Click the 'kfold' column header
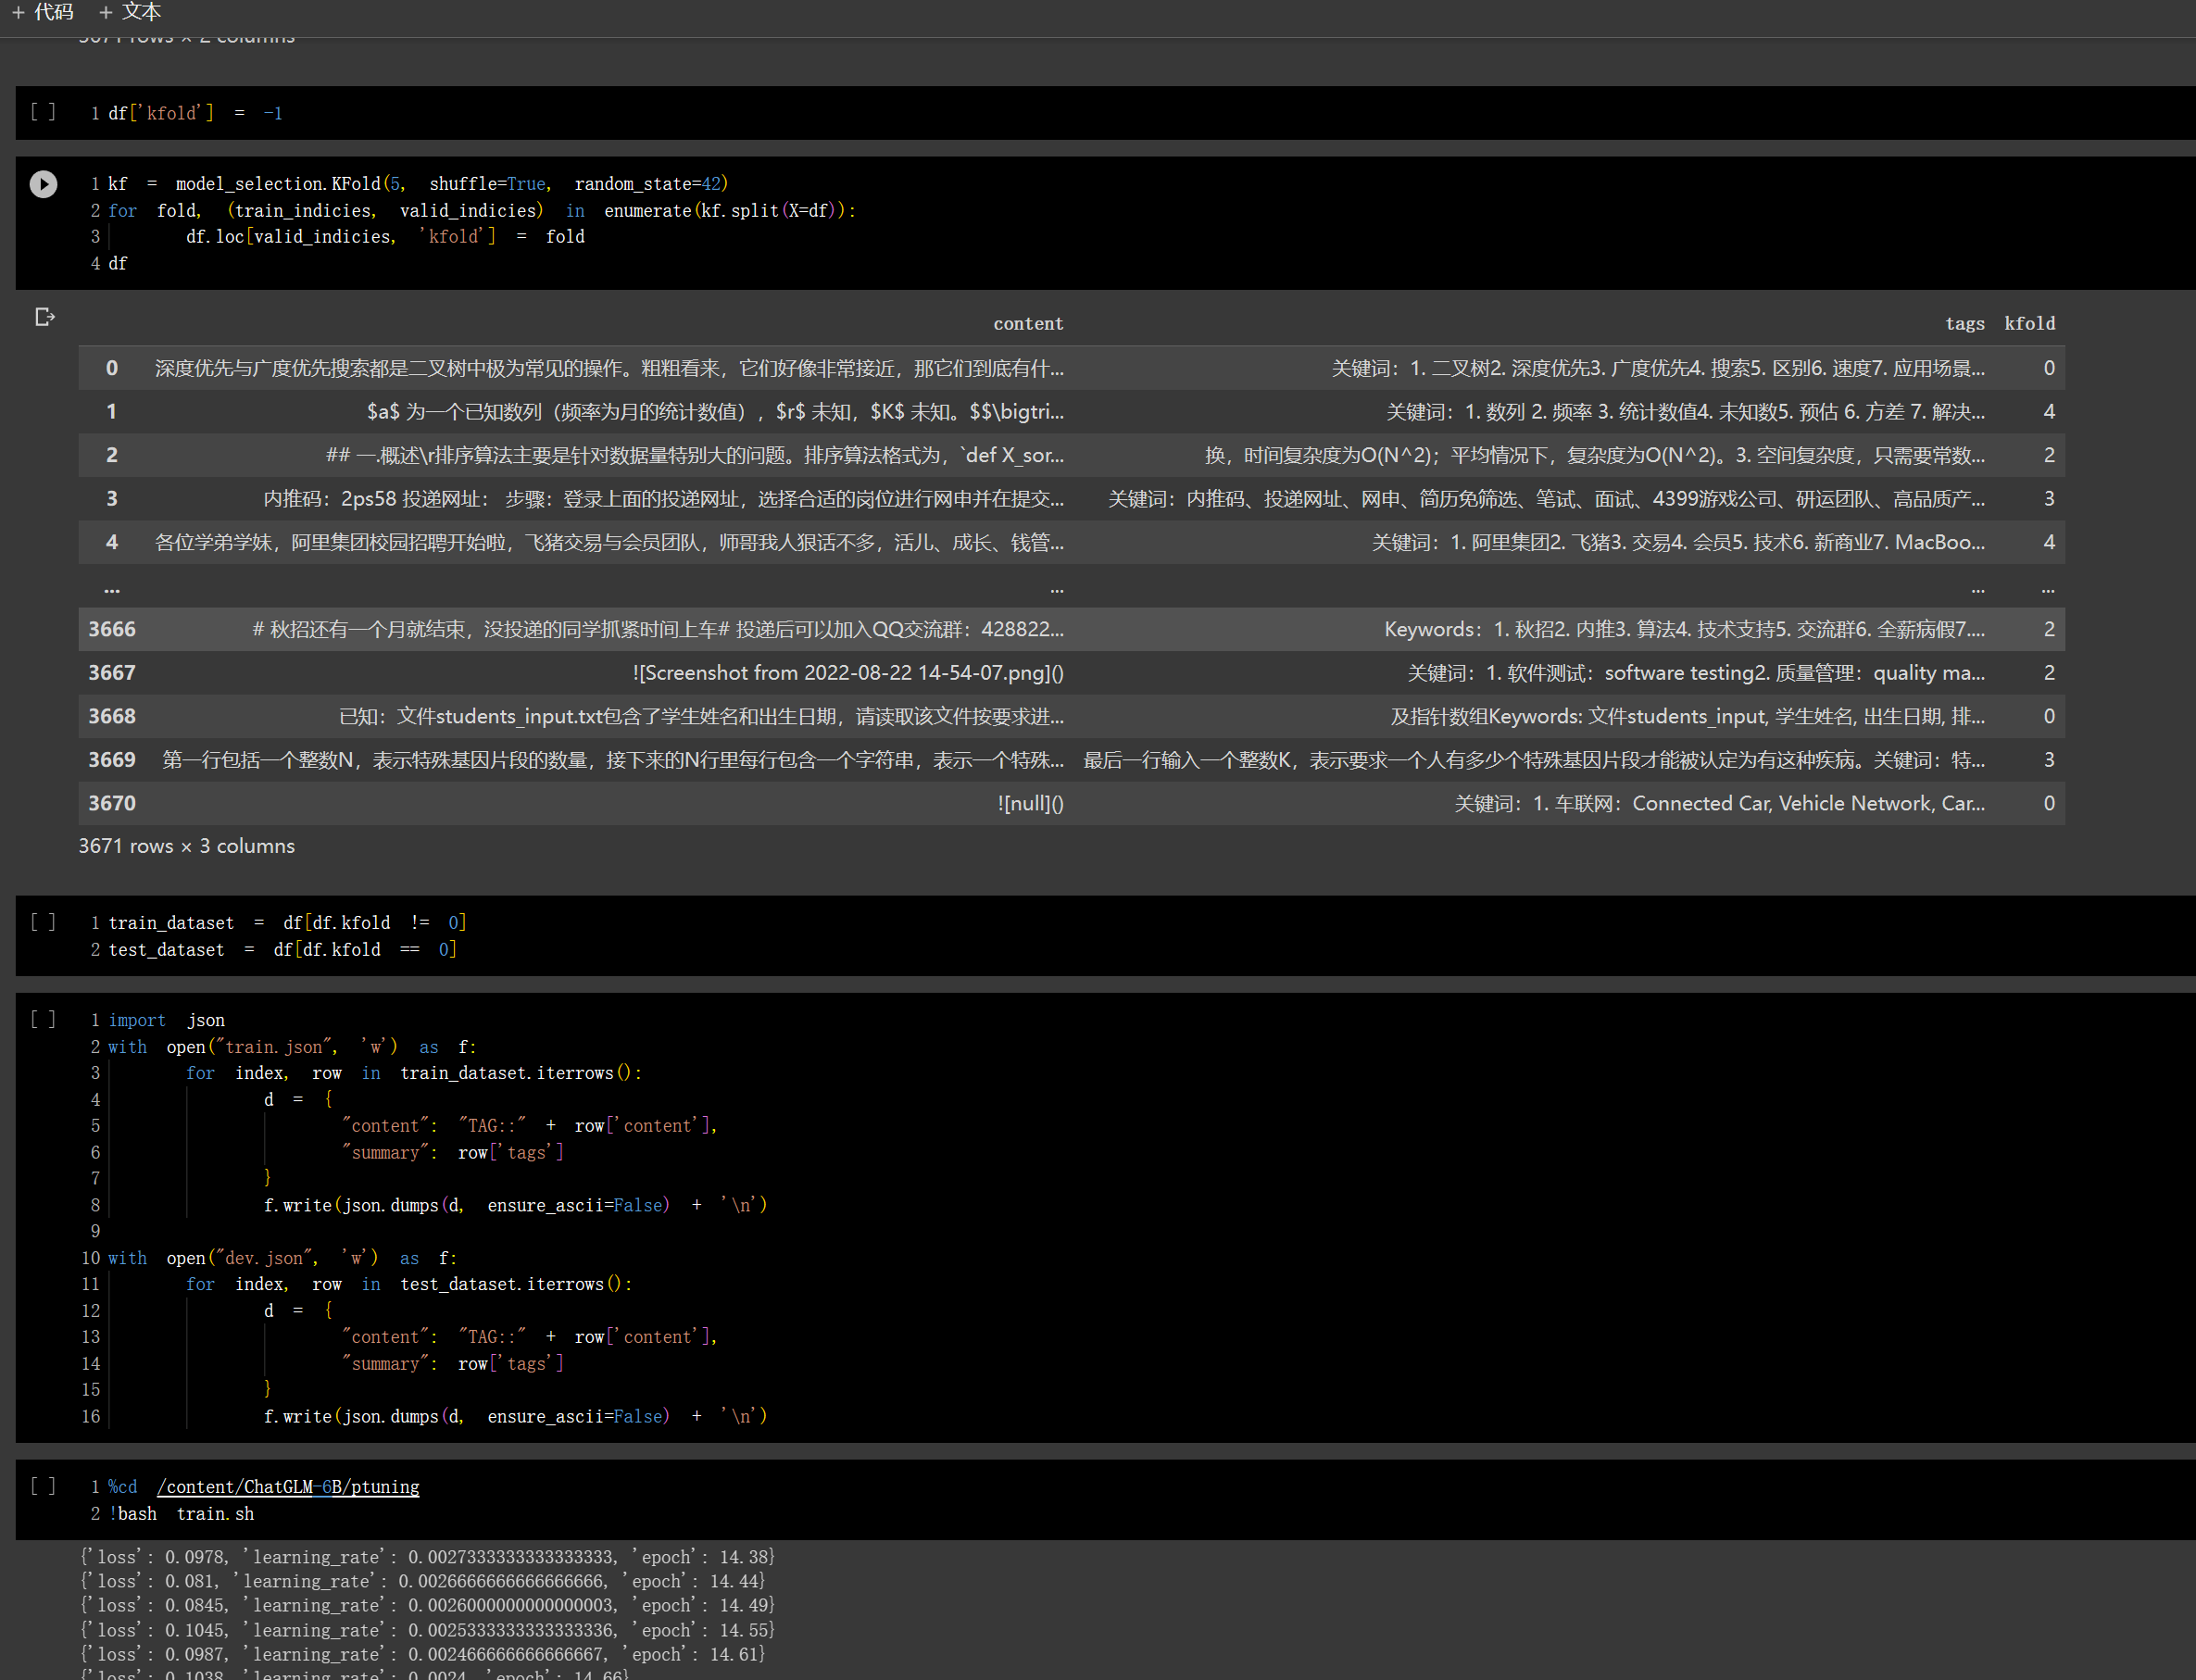Screen dimensions: 2196x1680 [x=2029, y=323]
